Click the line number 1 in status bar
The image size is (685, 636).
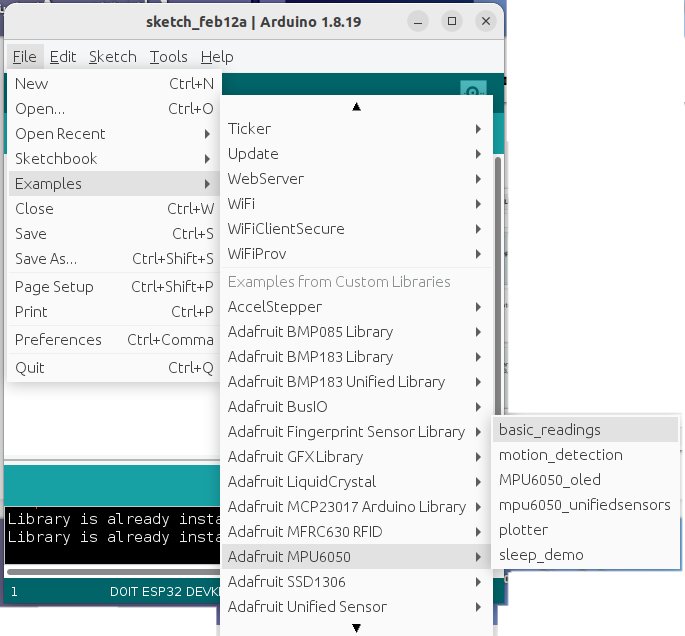pyautogui.click(x=14, y=591)
